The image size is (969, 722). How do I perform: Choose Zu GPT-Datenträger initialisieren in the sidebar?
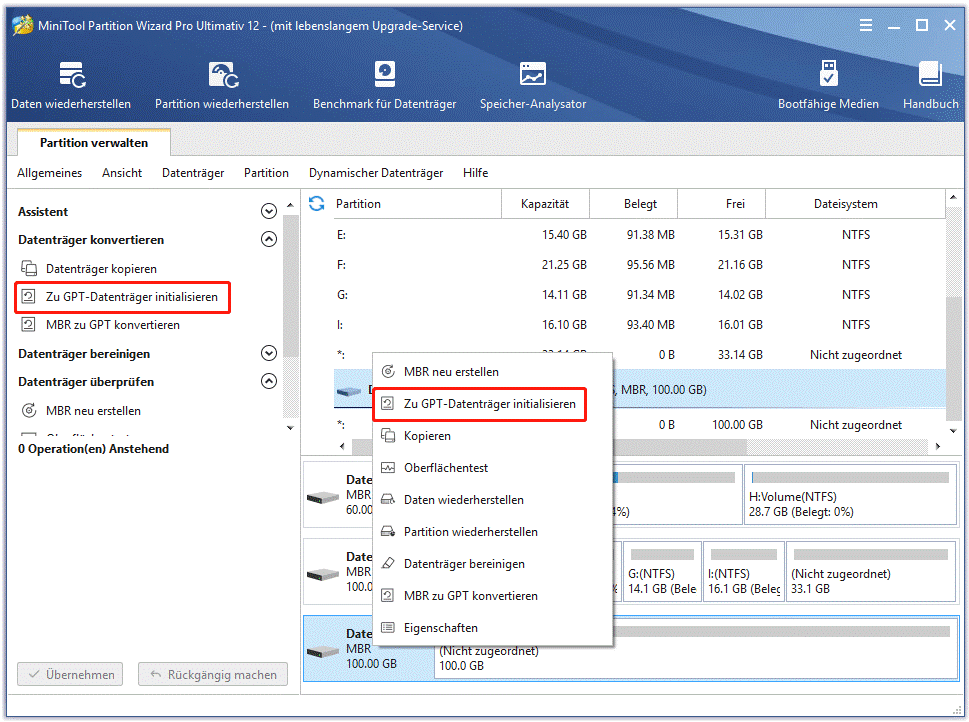point(122,297)
